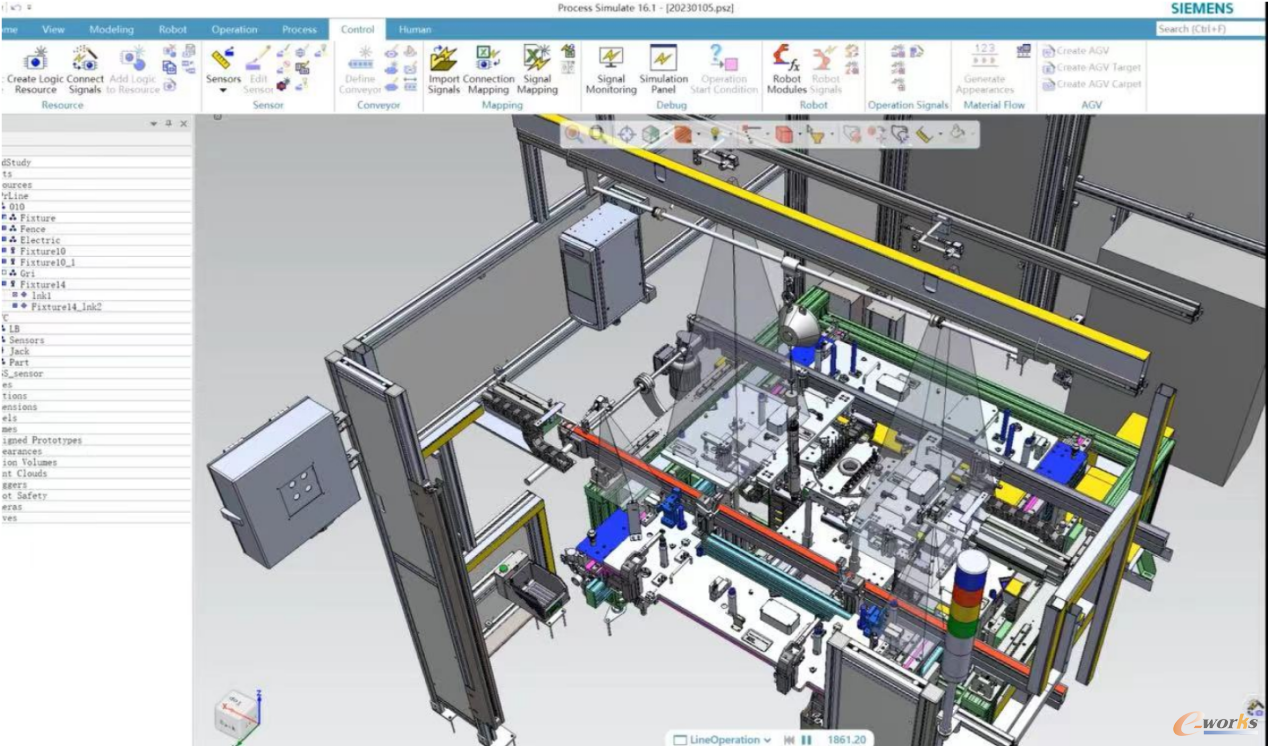The image size is (1268, 746).
Task: Select the Sensors node in the tree
Action: [x=27, y=340]
